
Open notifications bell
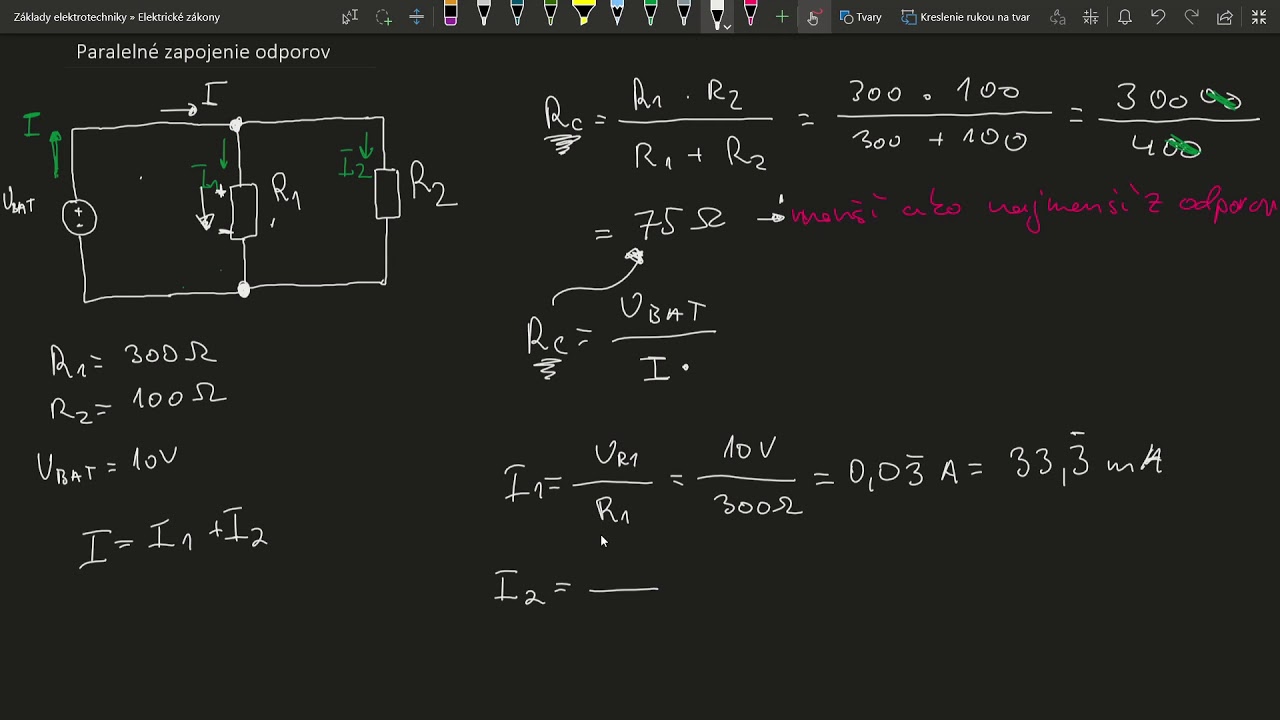1124,17
